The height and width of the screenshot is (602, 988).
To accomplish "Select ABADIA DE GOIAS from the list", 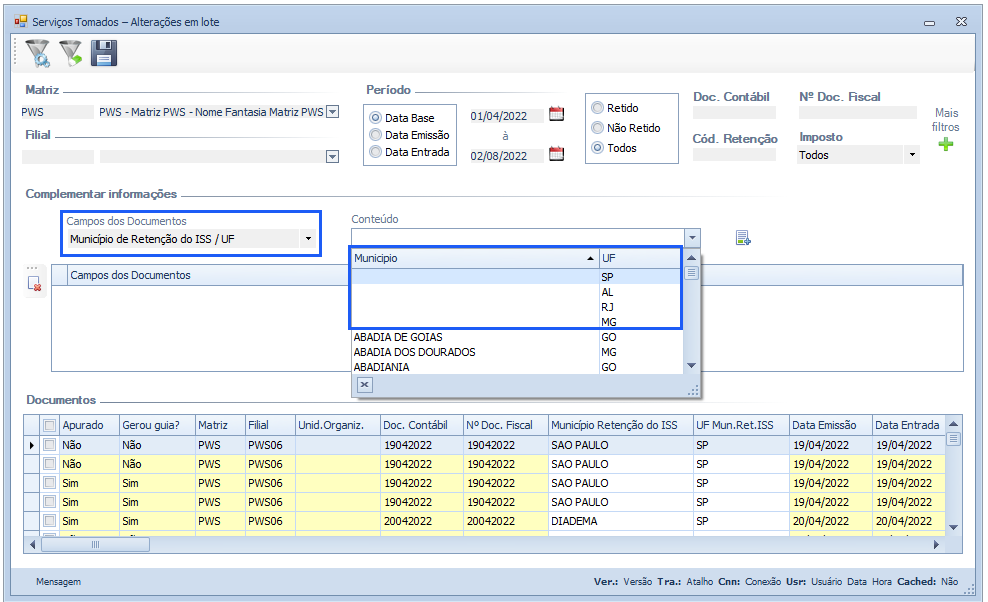I will 398,338.
